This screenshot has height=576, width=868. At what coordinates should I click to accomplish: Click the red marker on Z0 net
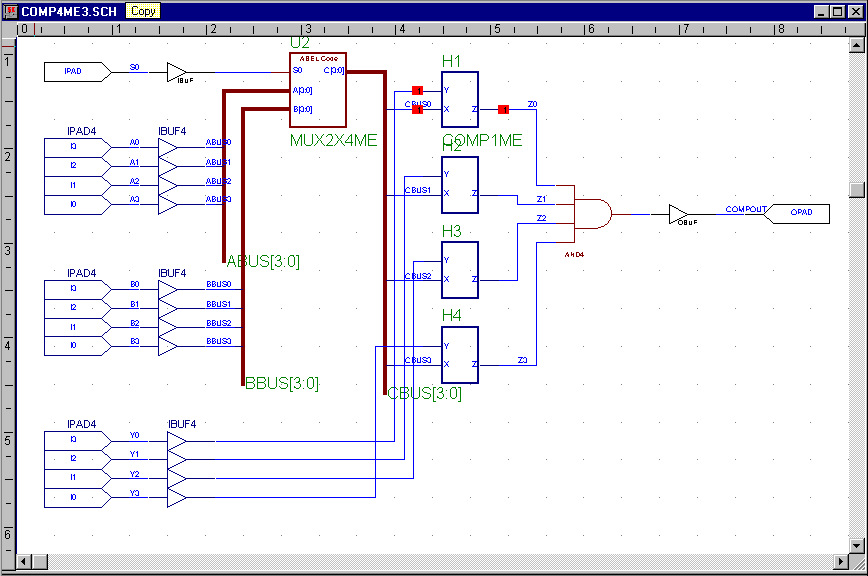tap(503, 109)
